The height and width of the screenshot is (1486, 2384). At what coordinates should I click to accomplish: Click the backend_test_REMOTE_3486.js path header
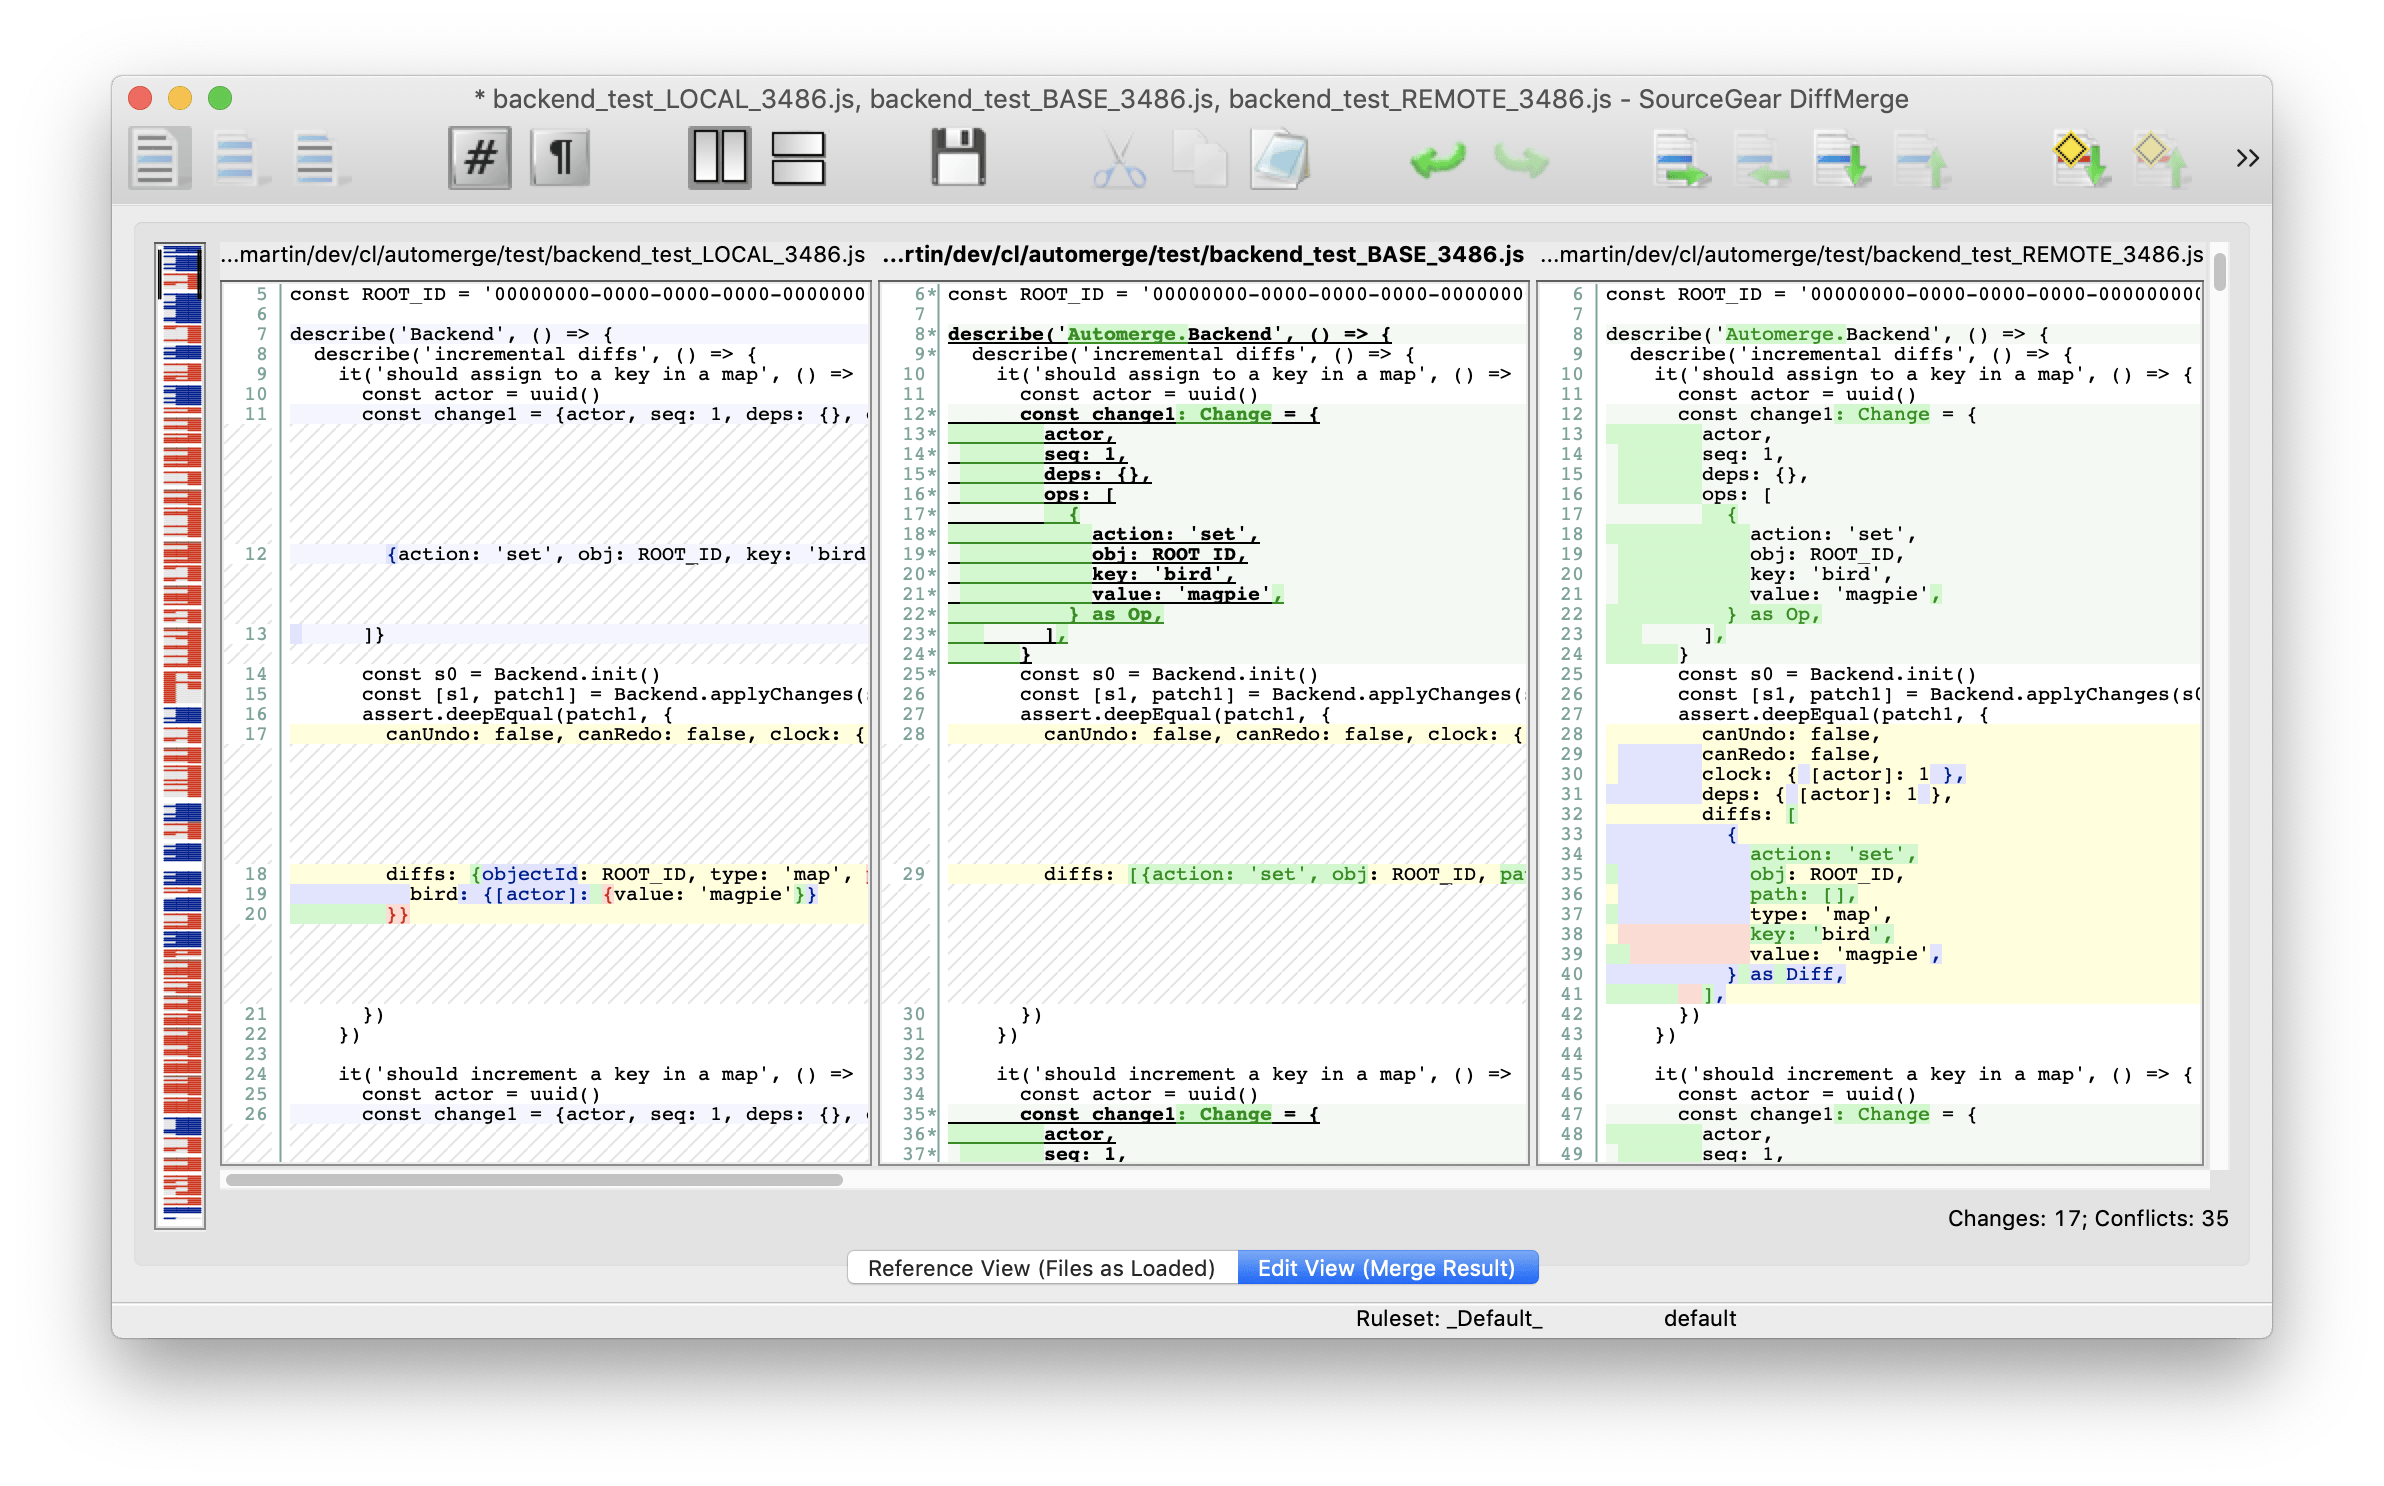click(x=1871, y=255)
